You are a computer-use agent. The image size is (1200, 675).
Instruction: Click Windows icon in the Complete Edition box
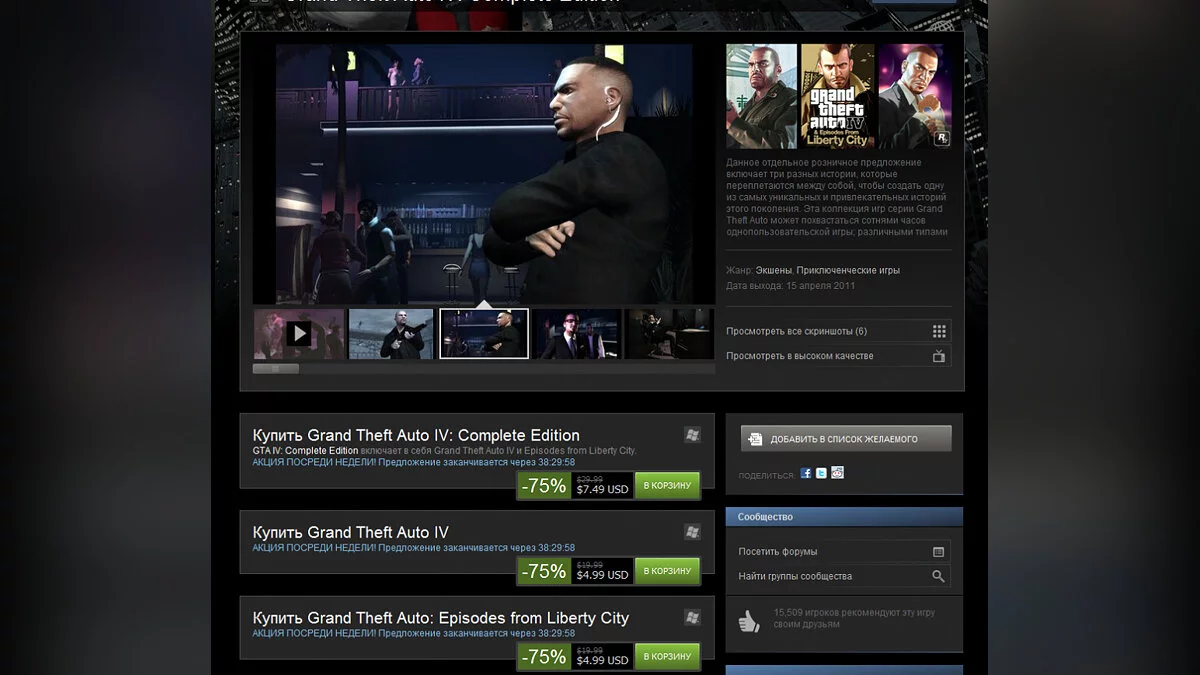pos(692,434)
